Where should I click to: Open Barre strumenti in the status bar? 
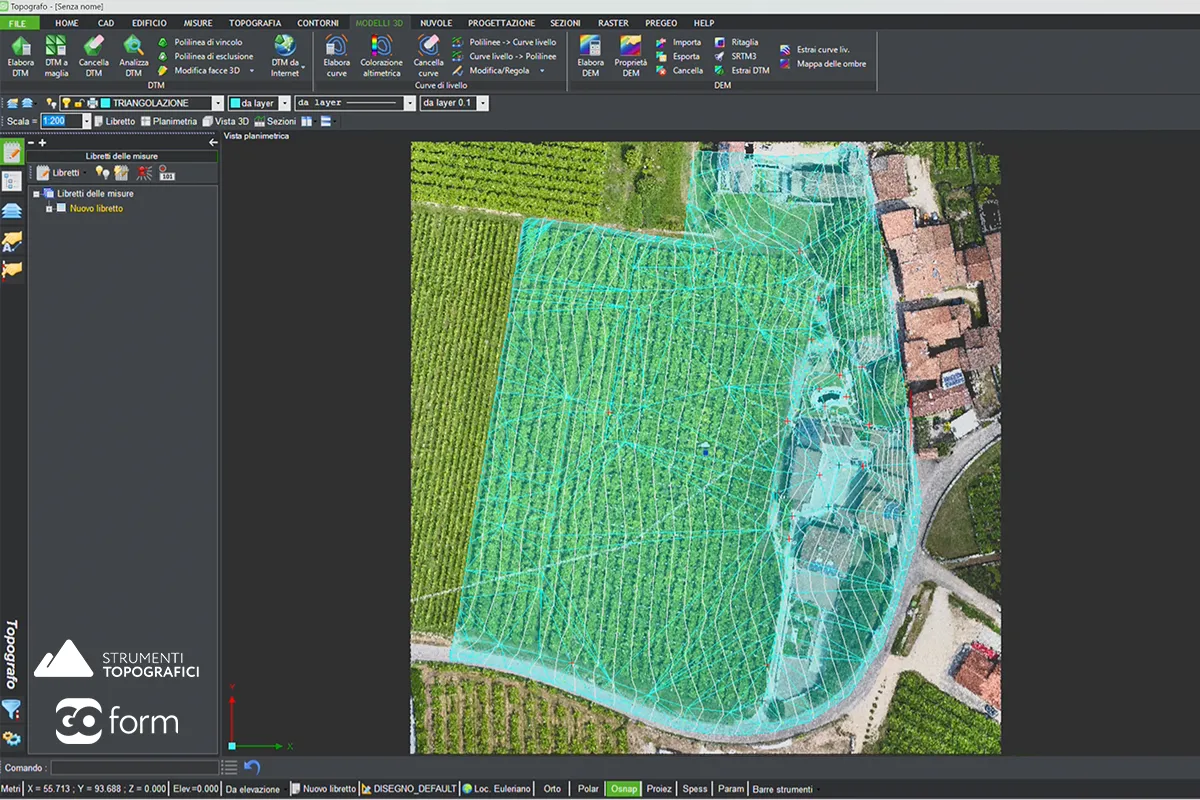[x=785, y=789]
